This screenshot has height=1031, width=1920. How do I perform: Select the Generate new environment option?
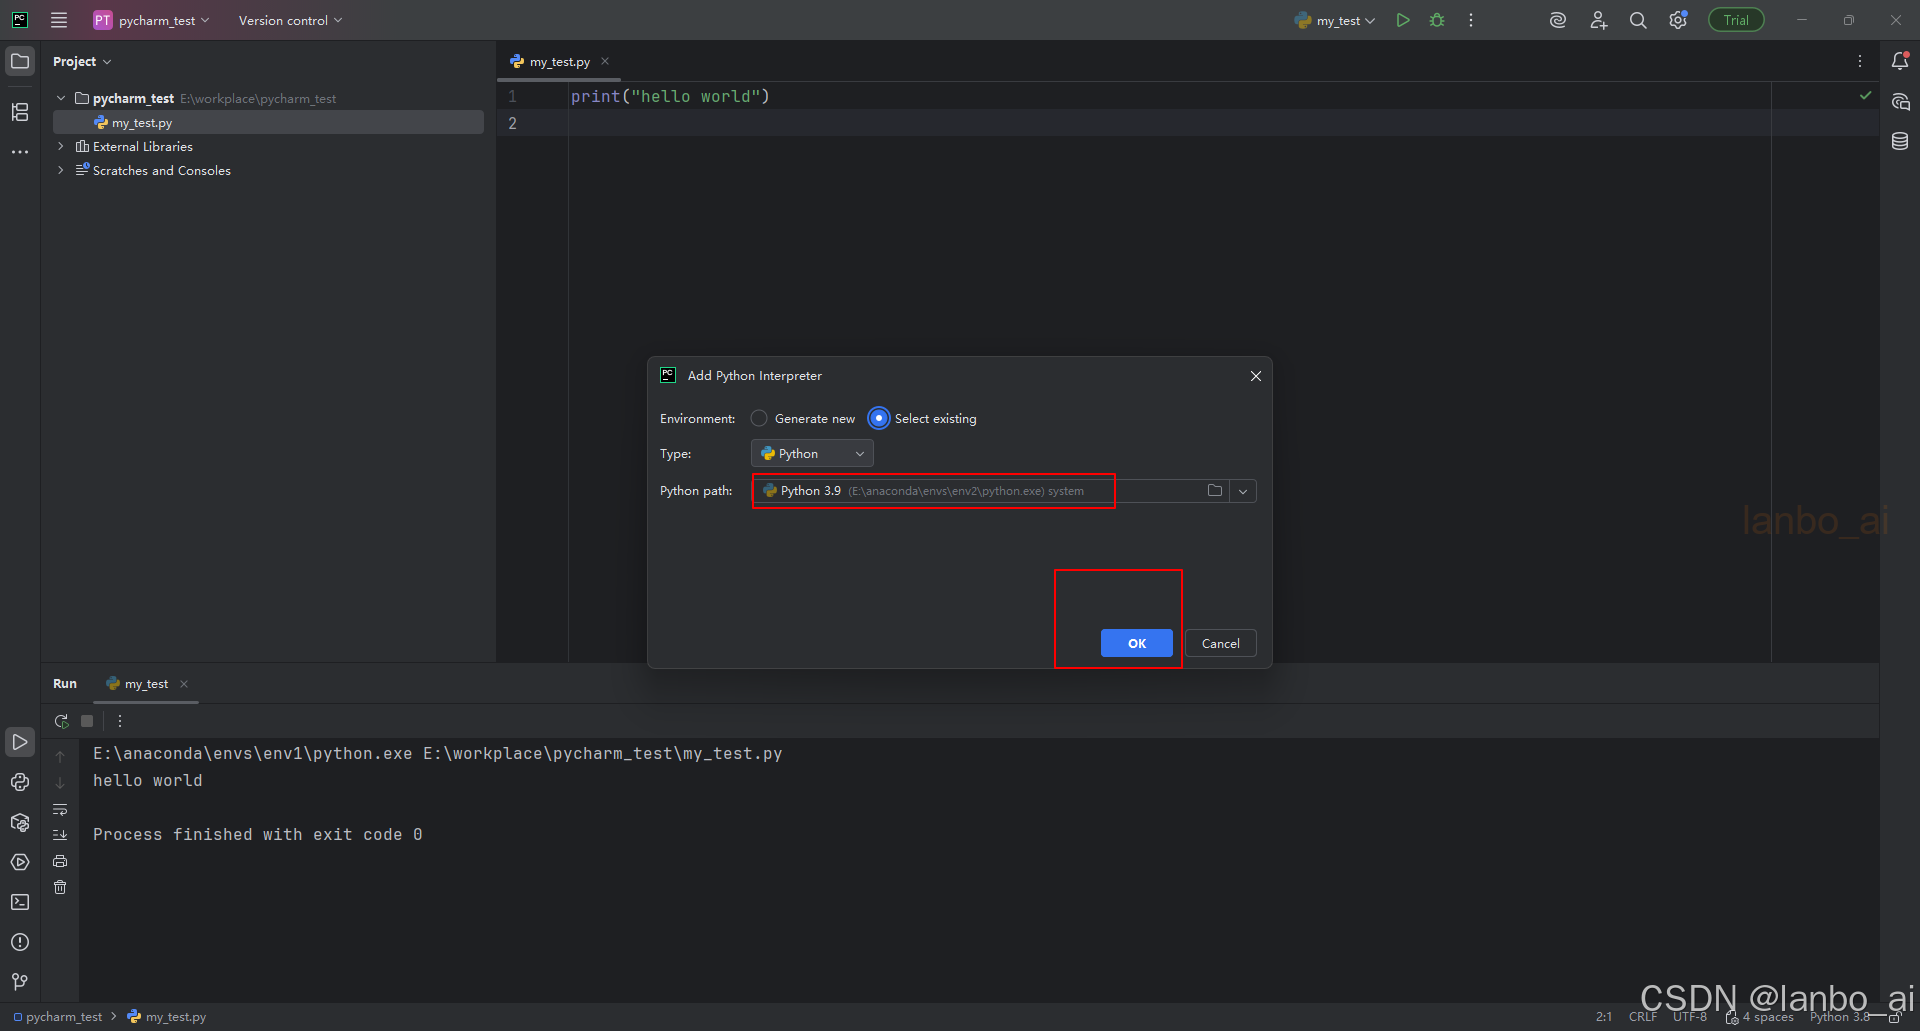(760, 418)
